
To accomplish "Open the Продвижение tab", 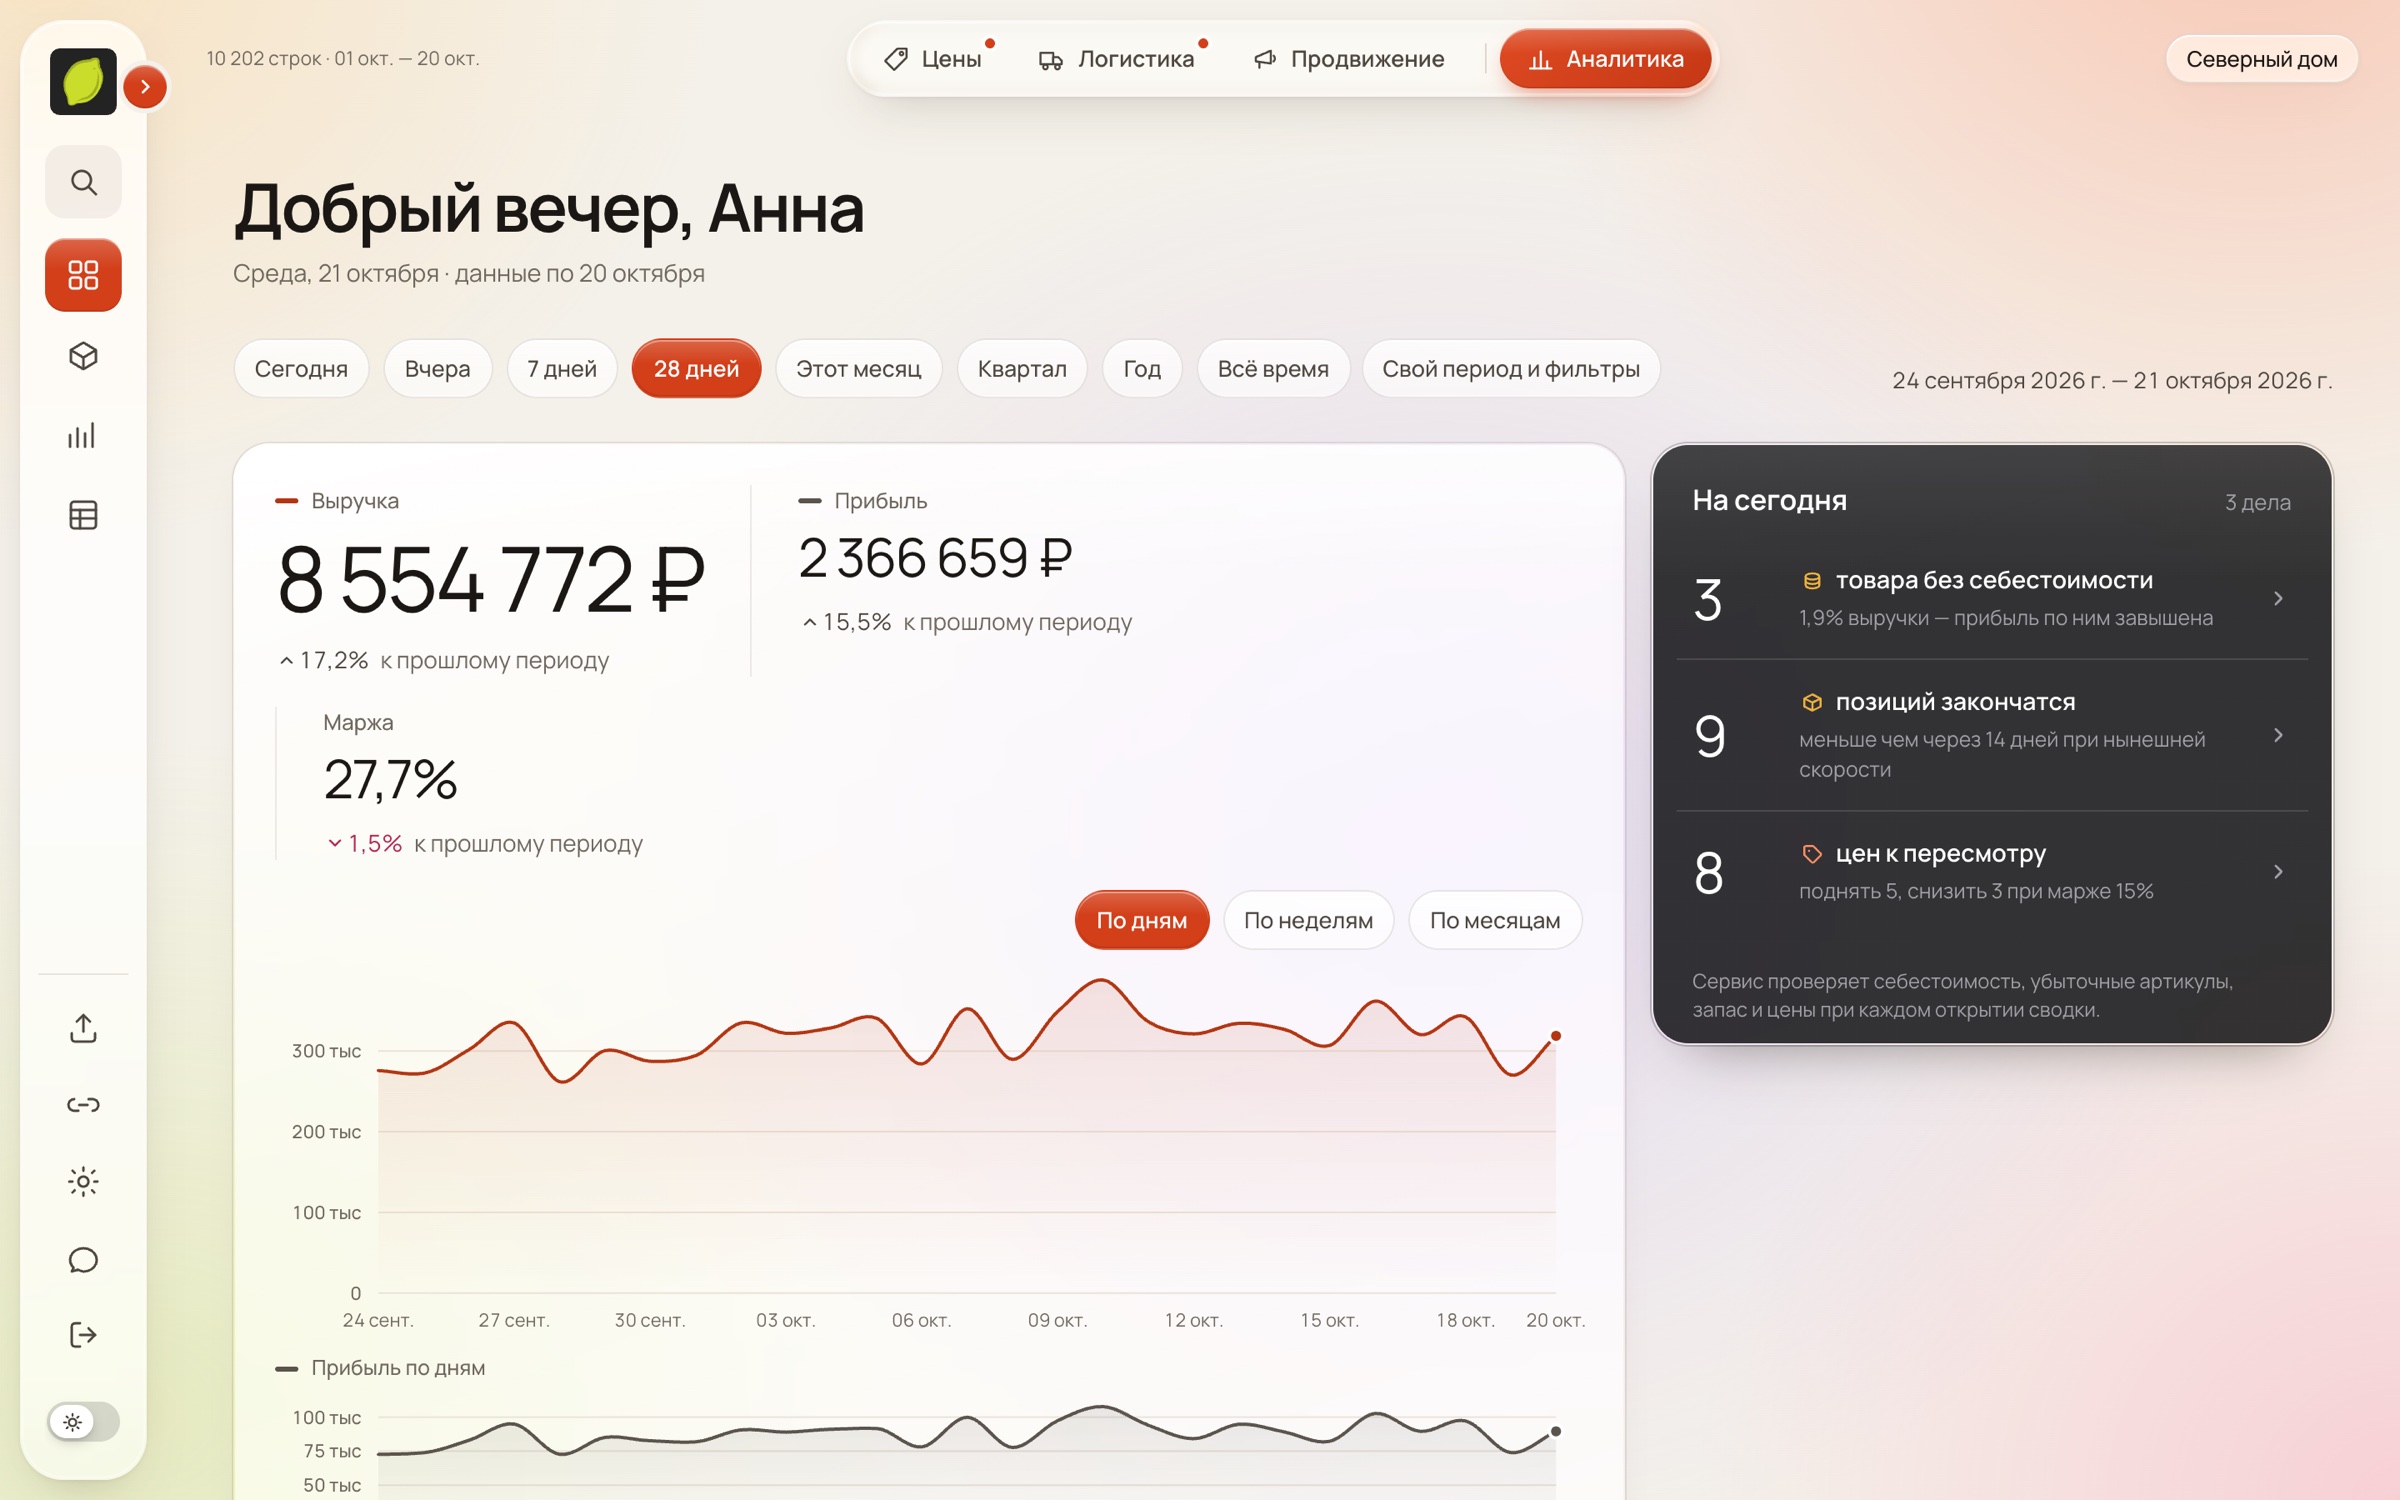I will click(1348, 59).
